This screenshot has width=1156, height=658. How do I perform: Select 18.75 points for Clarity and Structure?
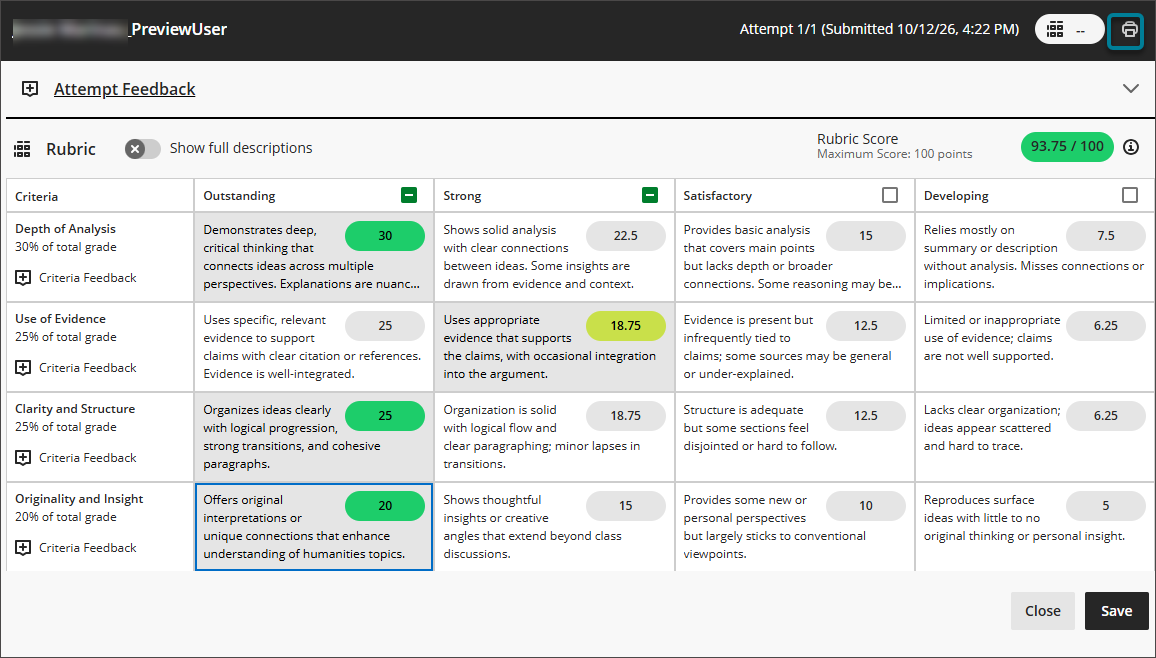pyautogui.click(x=625, y=416)
